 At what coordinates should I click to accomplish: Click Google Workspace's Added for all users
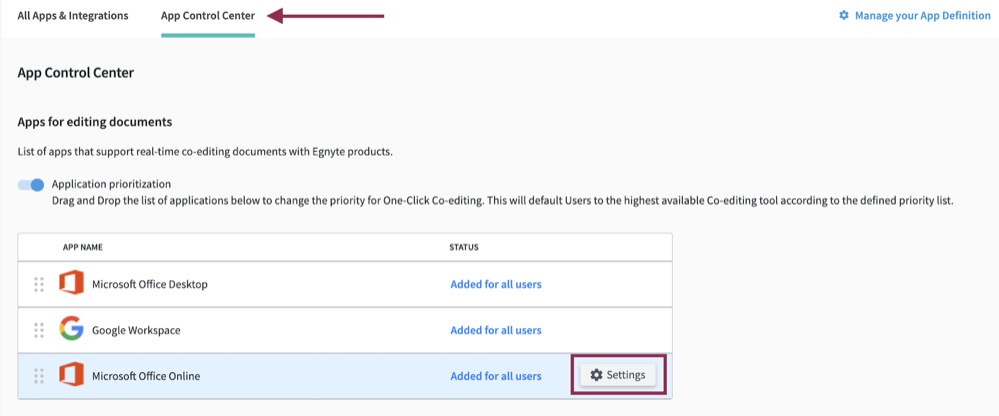(x=496, y=330)
